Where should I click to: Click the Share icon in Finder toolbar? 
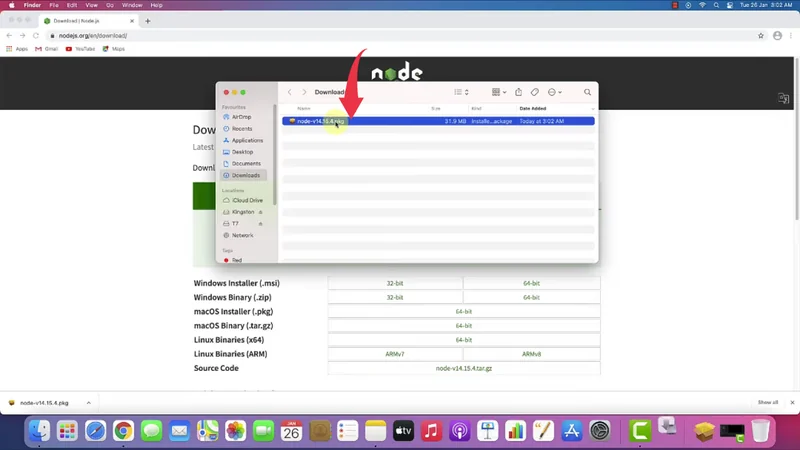[519, 92]
